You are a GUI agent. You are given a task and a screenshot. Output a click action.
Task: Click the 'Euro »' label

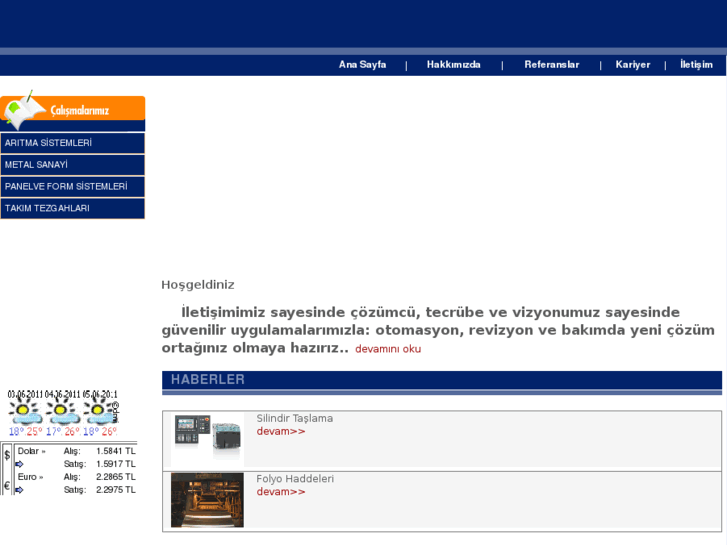point(30,477)
